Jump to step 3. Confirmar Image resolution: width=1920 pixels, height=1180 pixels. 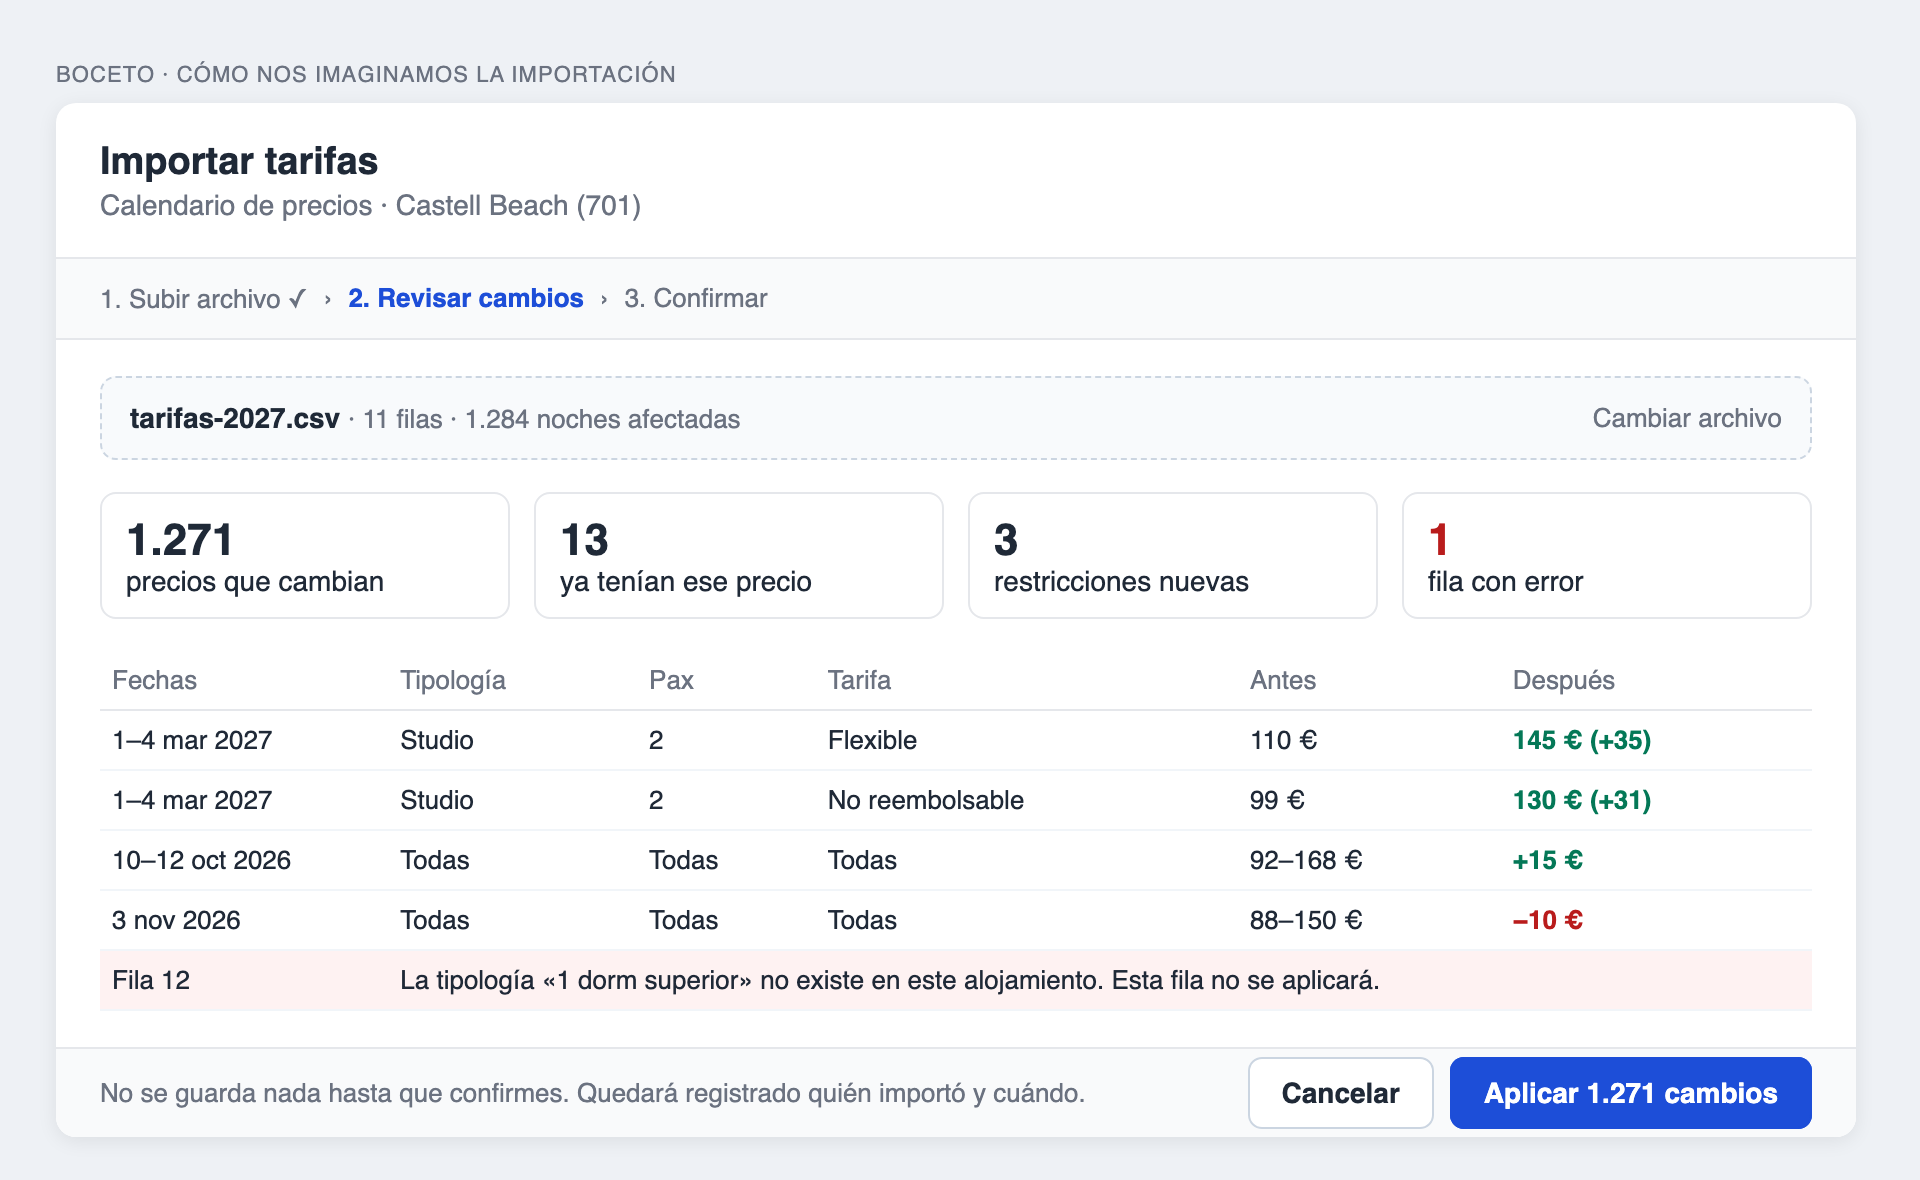[695, 299]
